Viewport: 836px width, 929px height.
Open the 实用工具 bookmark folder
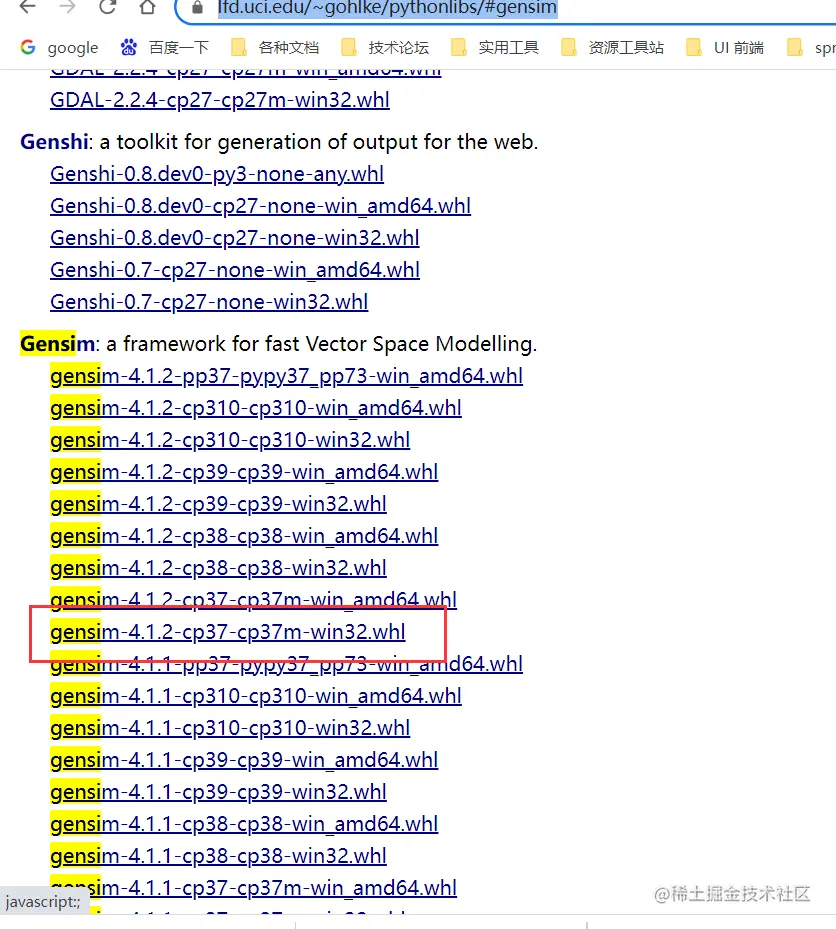[495, 47]
